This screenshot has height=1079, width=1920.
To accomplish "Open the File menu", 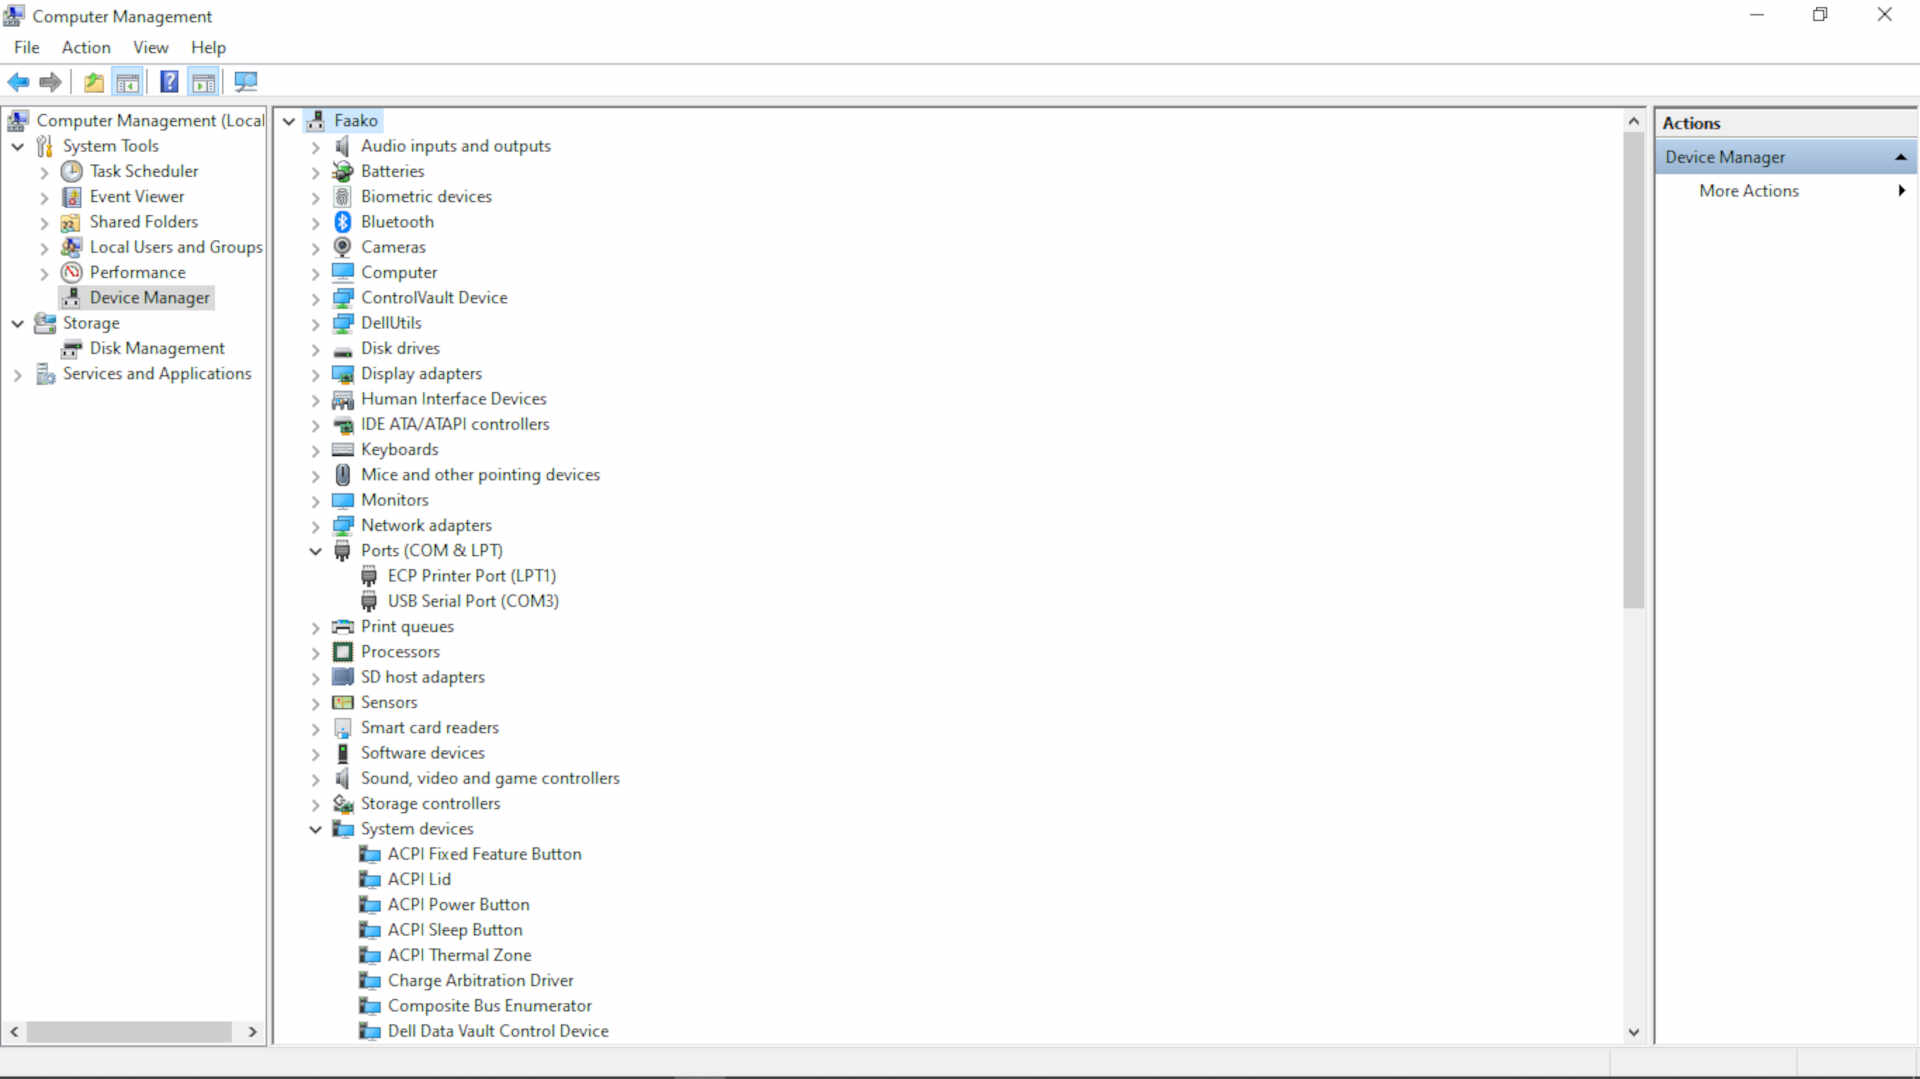I will click(27, 47).
